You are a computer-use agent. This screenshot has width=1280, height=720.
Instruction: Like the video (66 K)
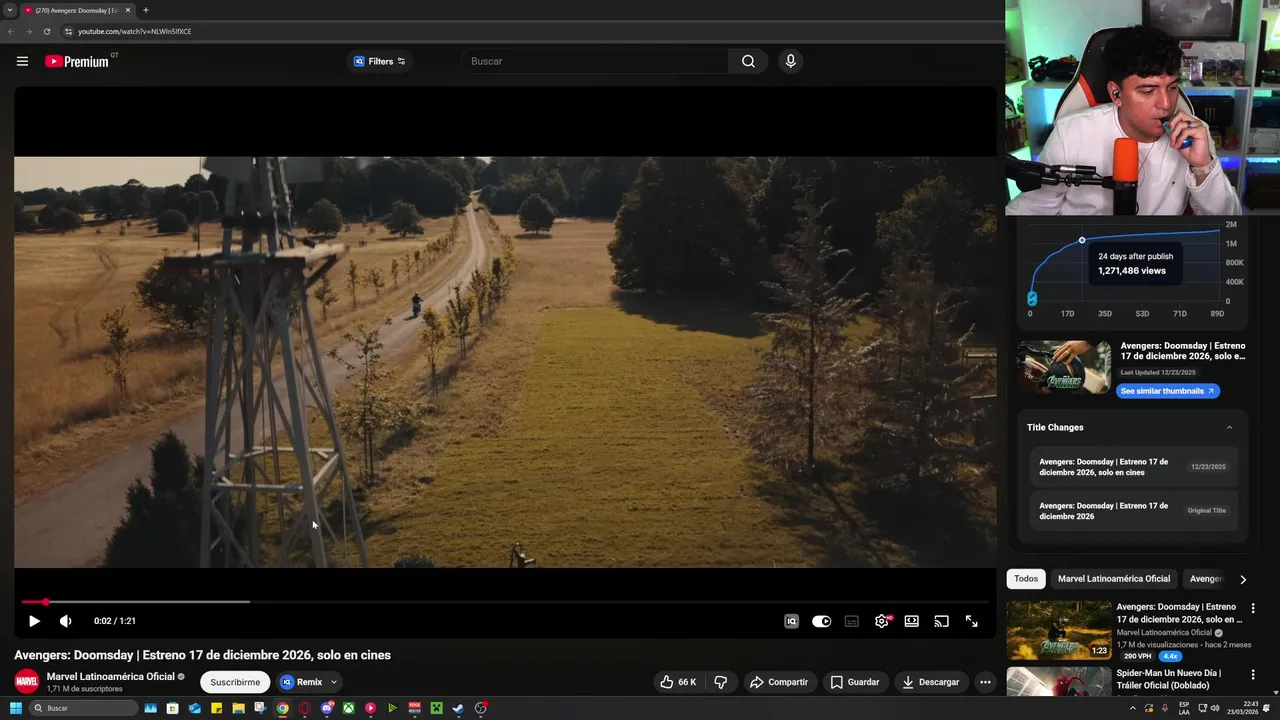[678, 682]
